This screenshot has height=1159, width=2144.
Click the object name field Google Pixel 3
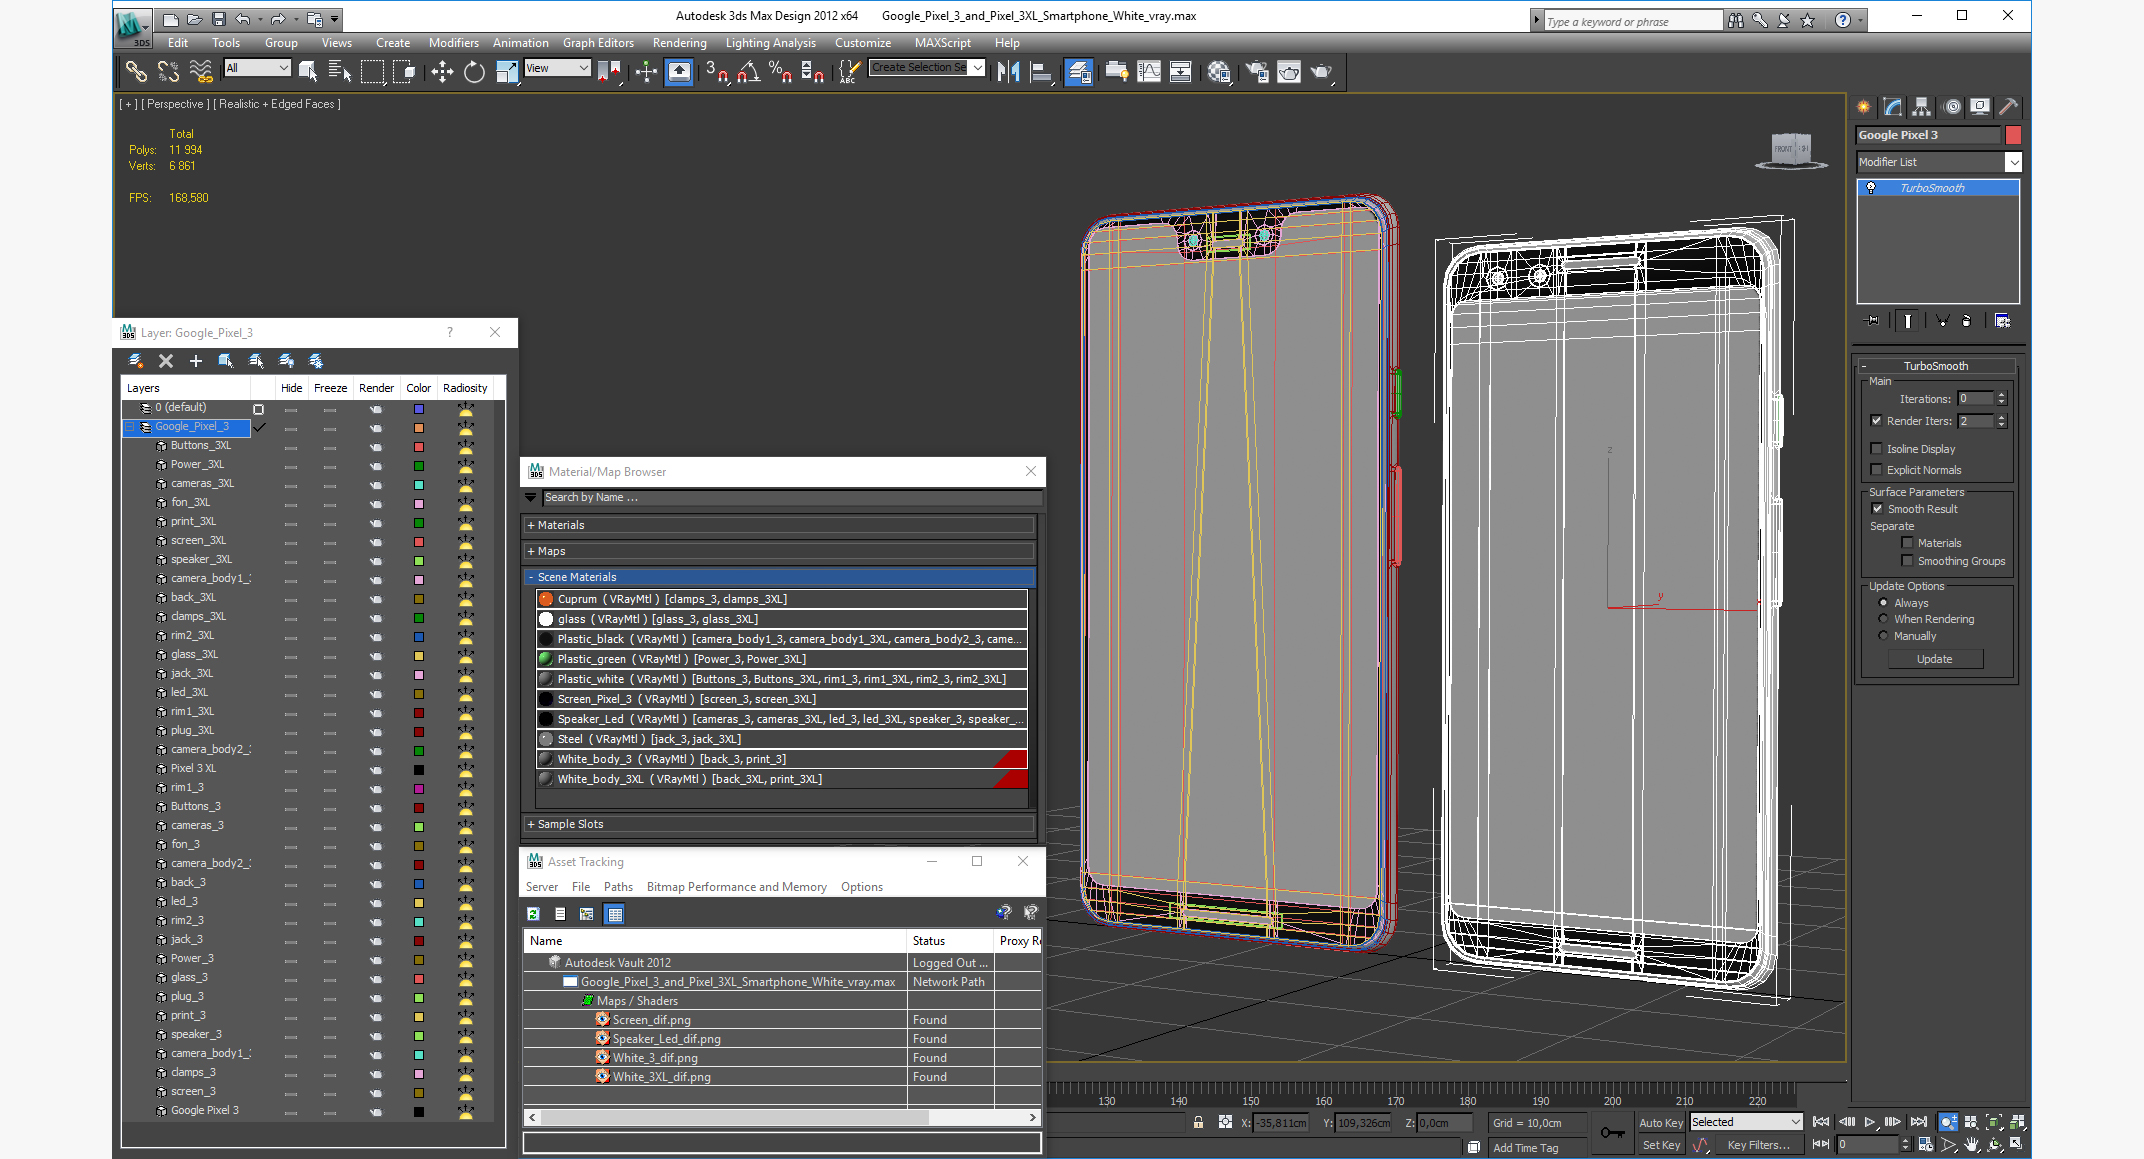(1928, 135)
